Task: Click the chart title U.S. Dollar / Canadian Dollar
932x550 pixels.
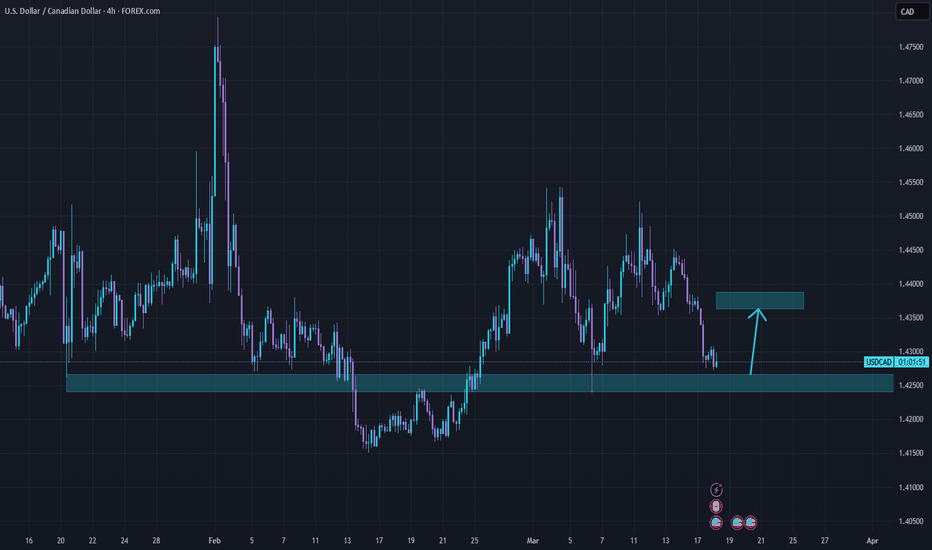Action: (52, 11)
